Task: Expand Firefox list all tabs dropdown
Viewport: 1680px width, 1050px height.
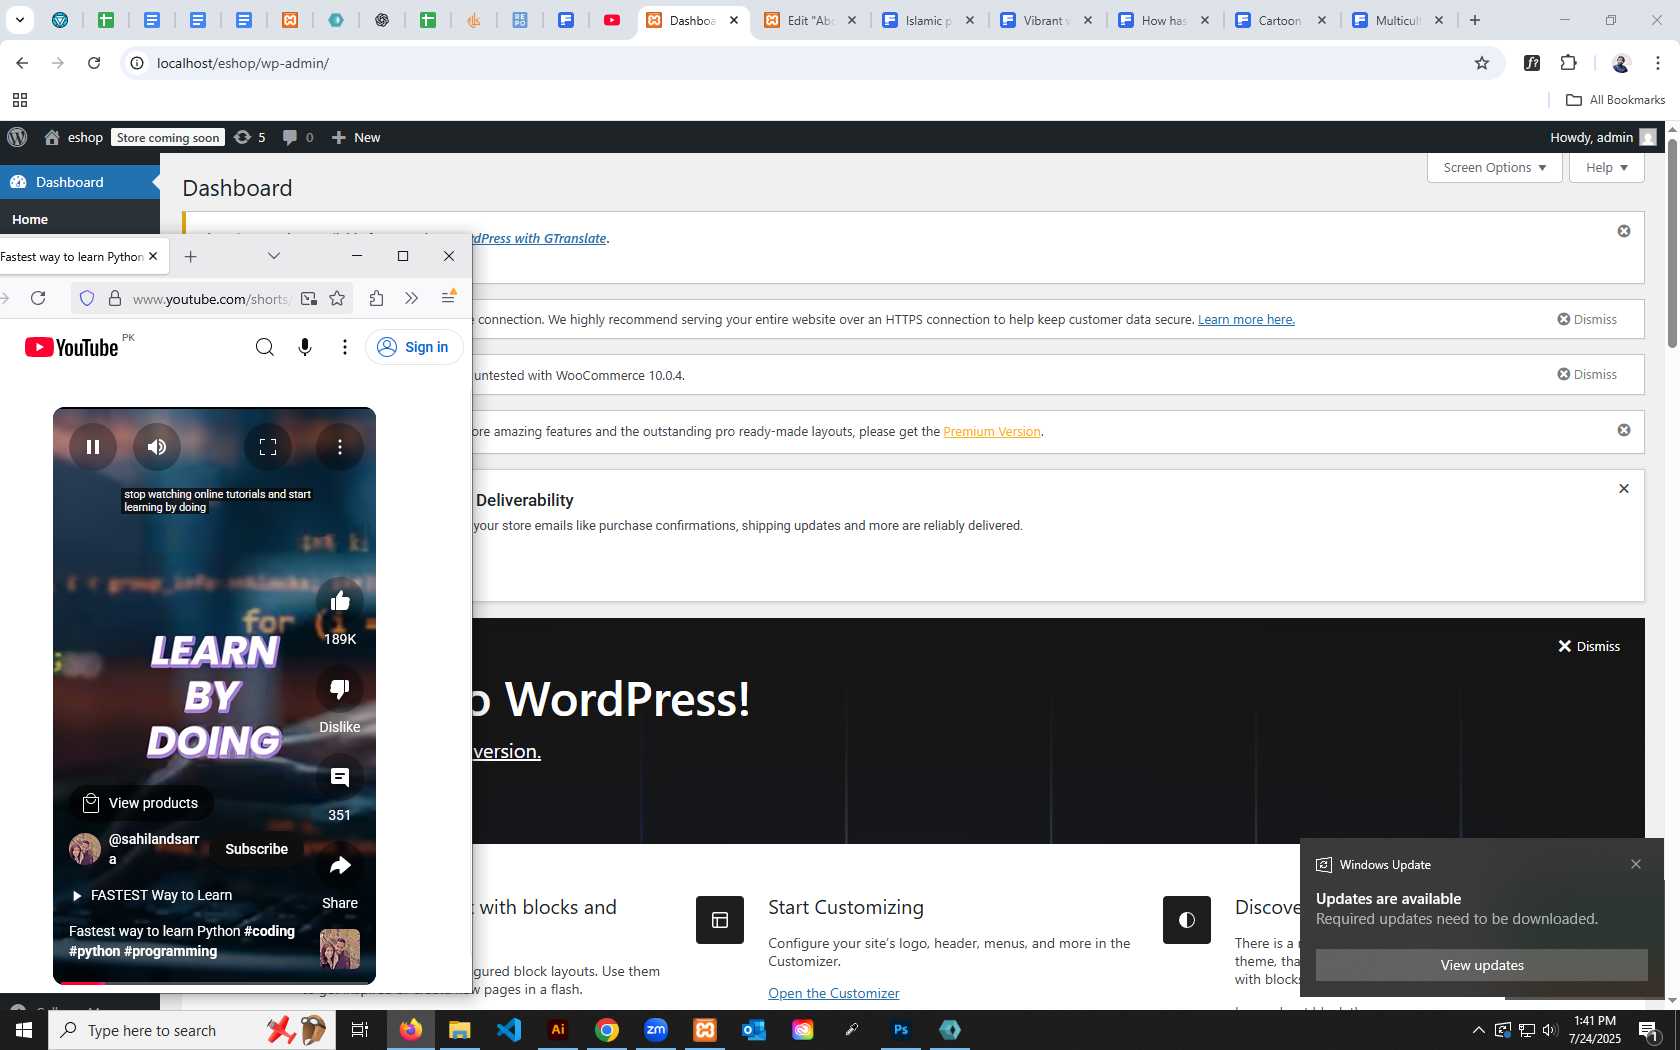Action: (x=273, y=256)
